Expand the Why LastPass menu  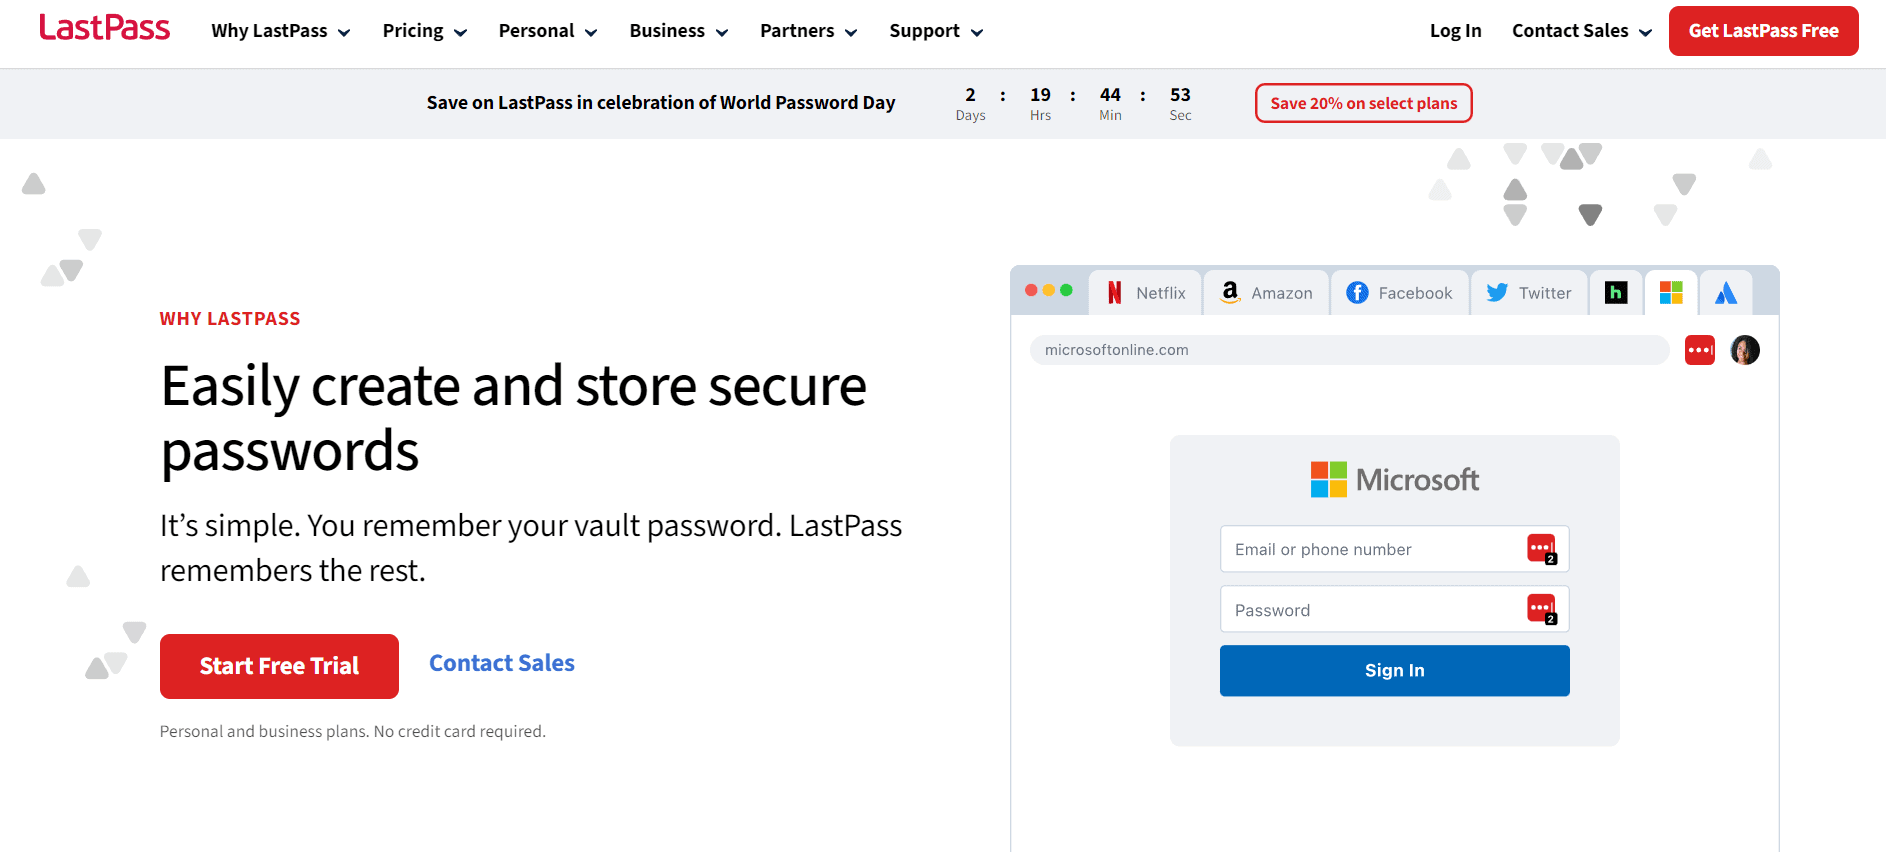tap(281, 31)
